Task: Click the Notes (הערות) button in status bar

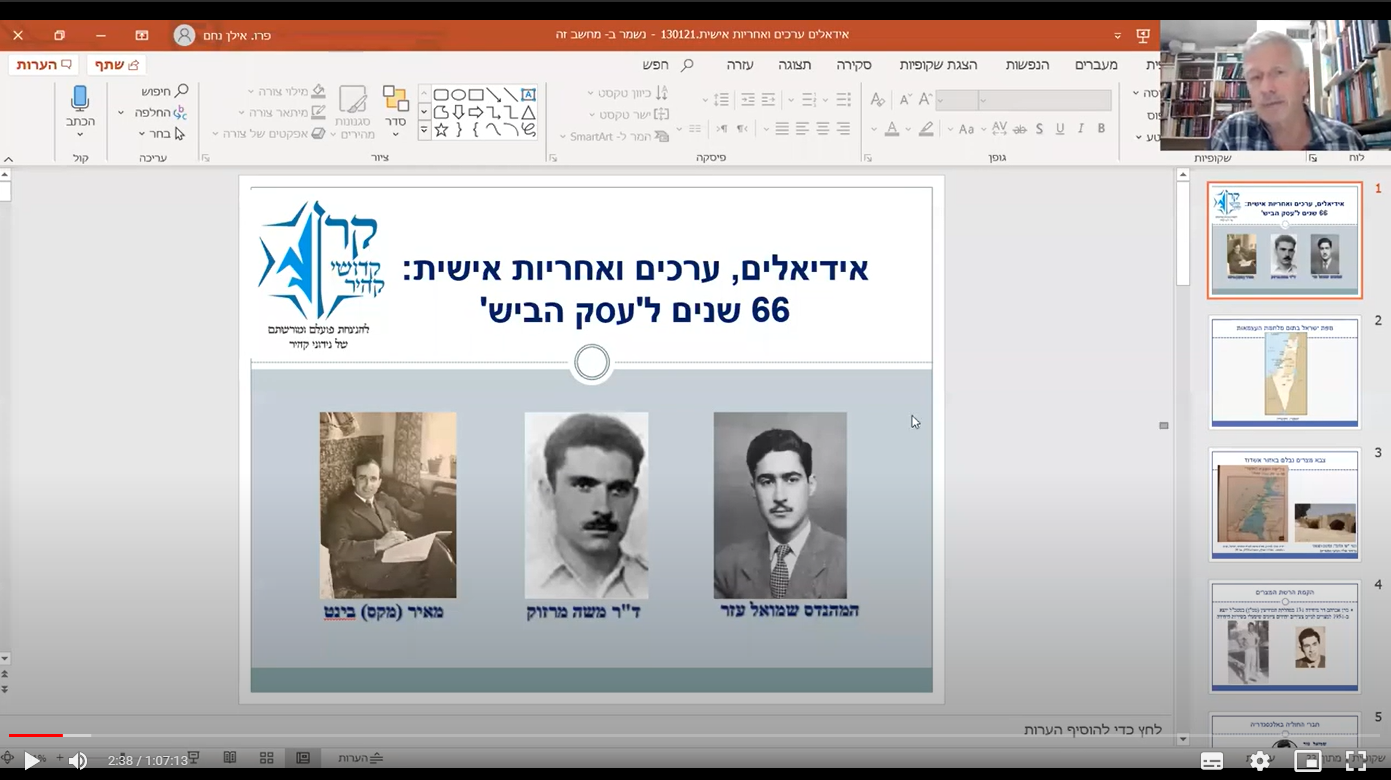Action: point(360,758)
